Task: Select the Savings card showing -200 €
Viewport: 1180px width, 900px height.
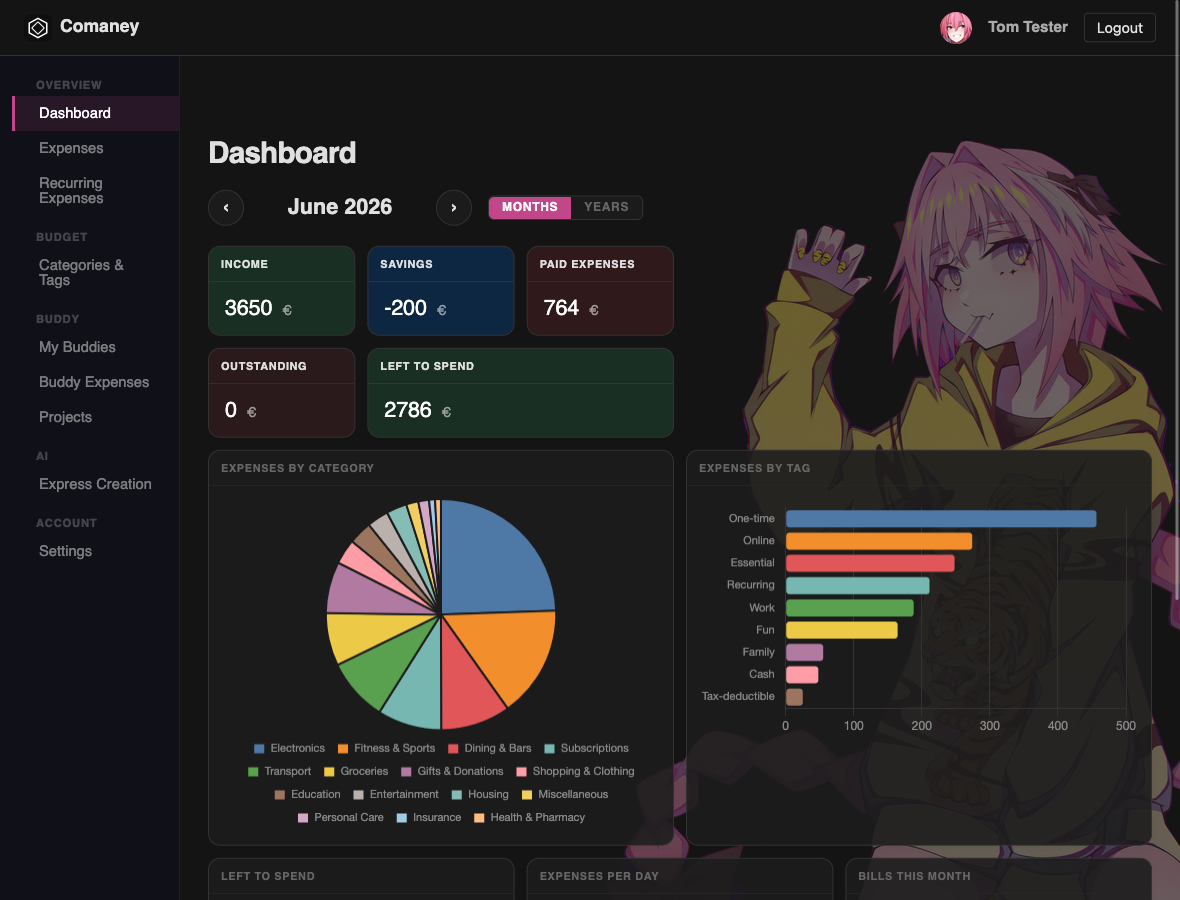Action: click(441, 290)
